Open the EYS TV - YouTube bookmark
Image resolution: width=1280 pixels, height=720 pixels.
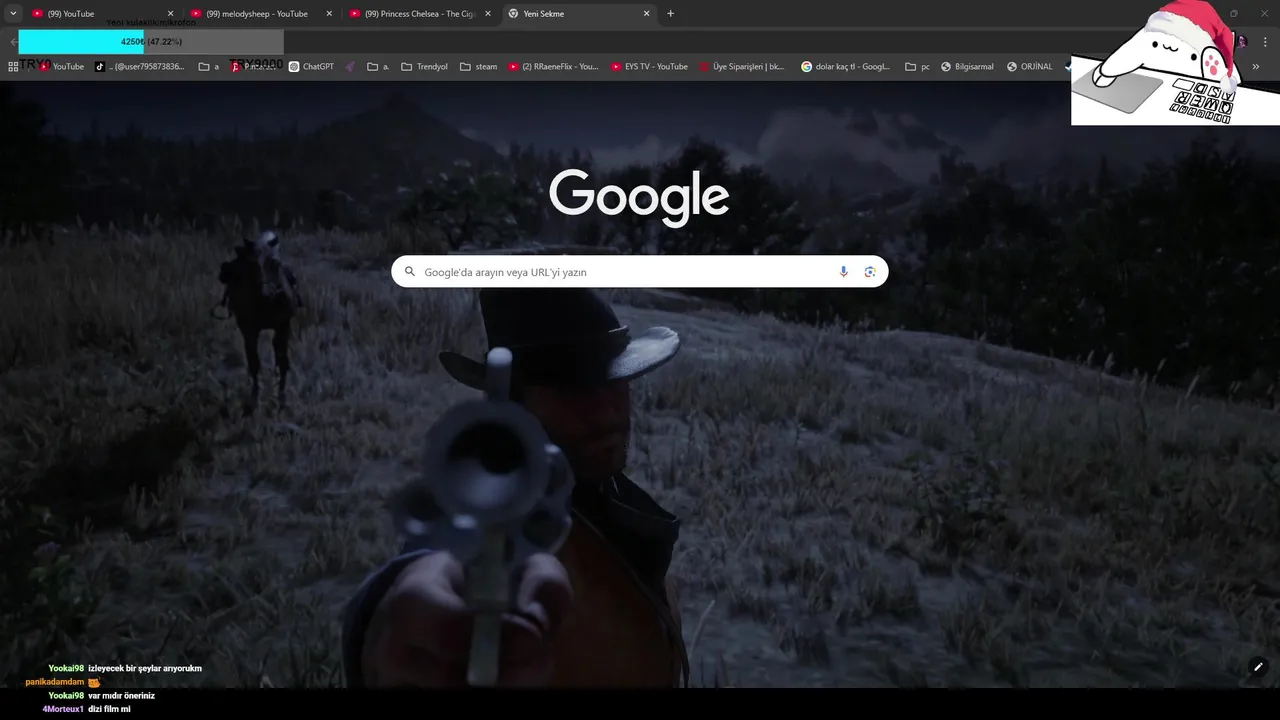tap(649, 67)
